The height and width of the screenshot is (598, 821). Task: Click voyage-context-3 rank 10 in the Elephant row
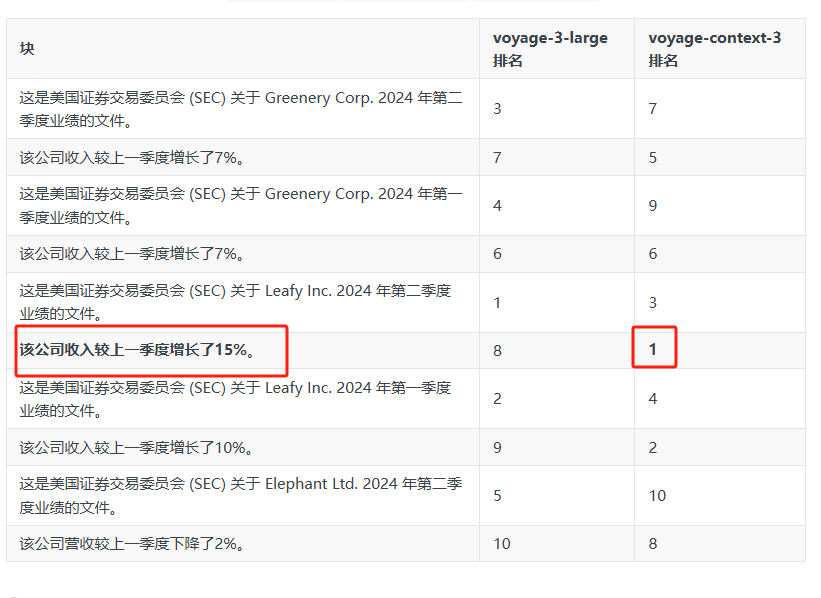(x=658, y=495)
